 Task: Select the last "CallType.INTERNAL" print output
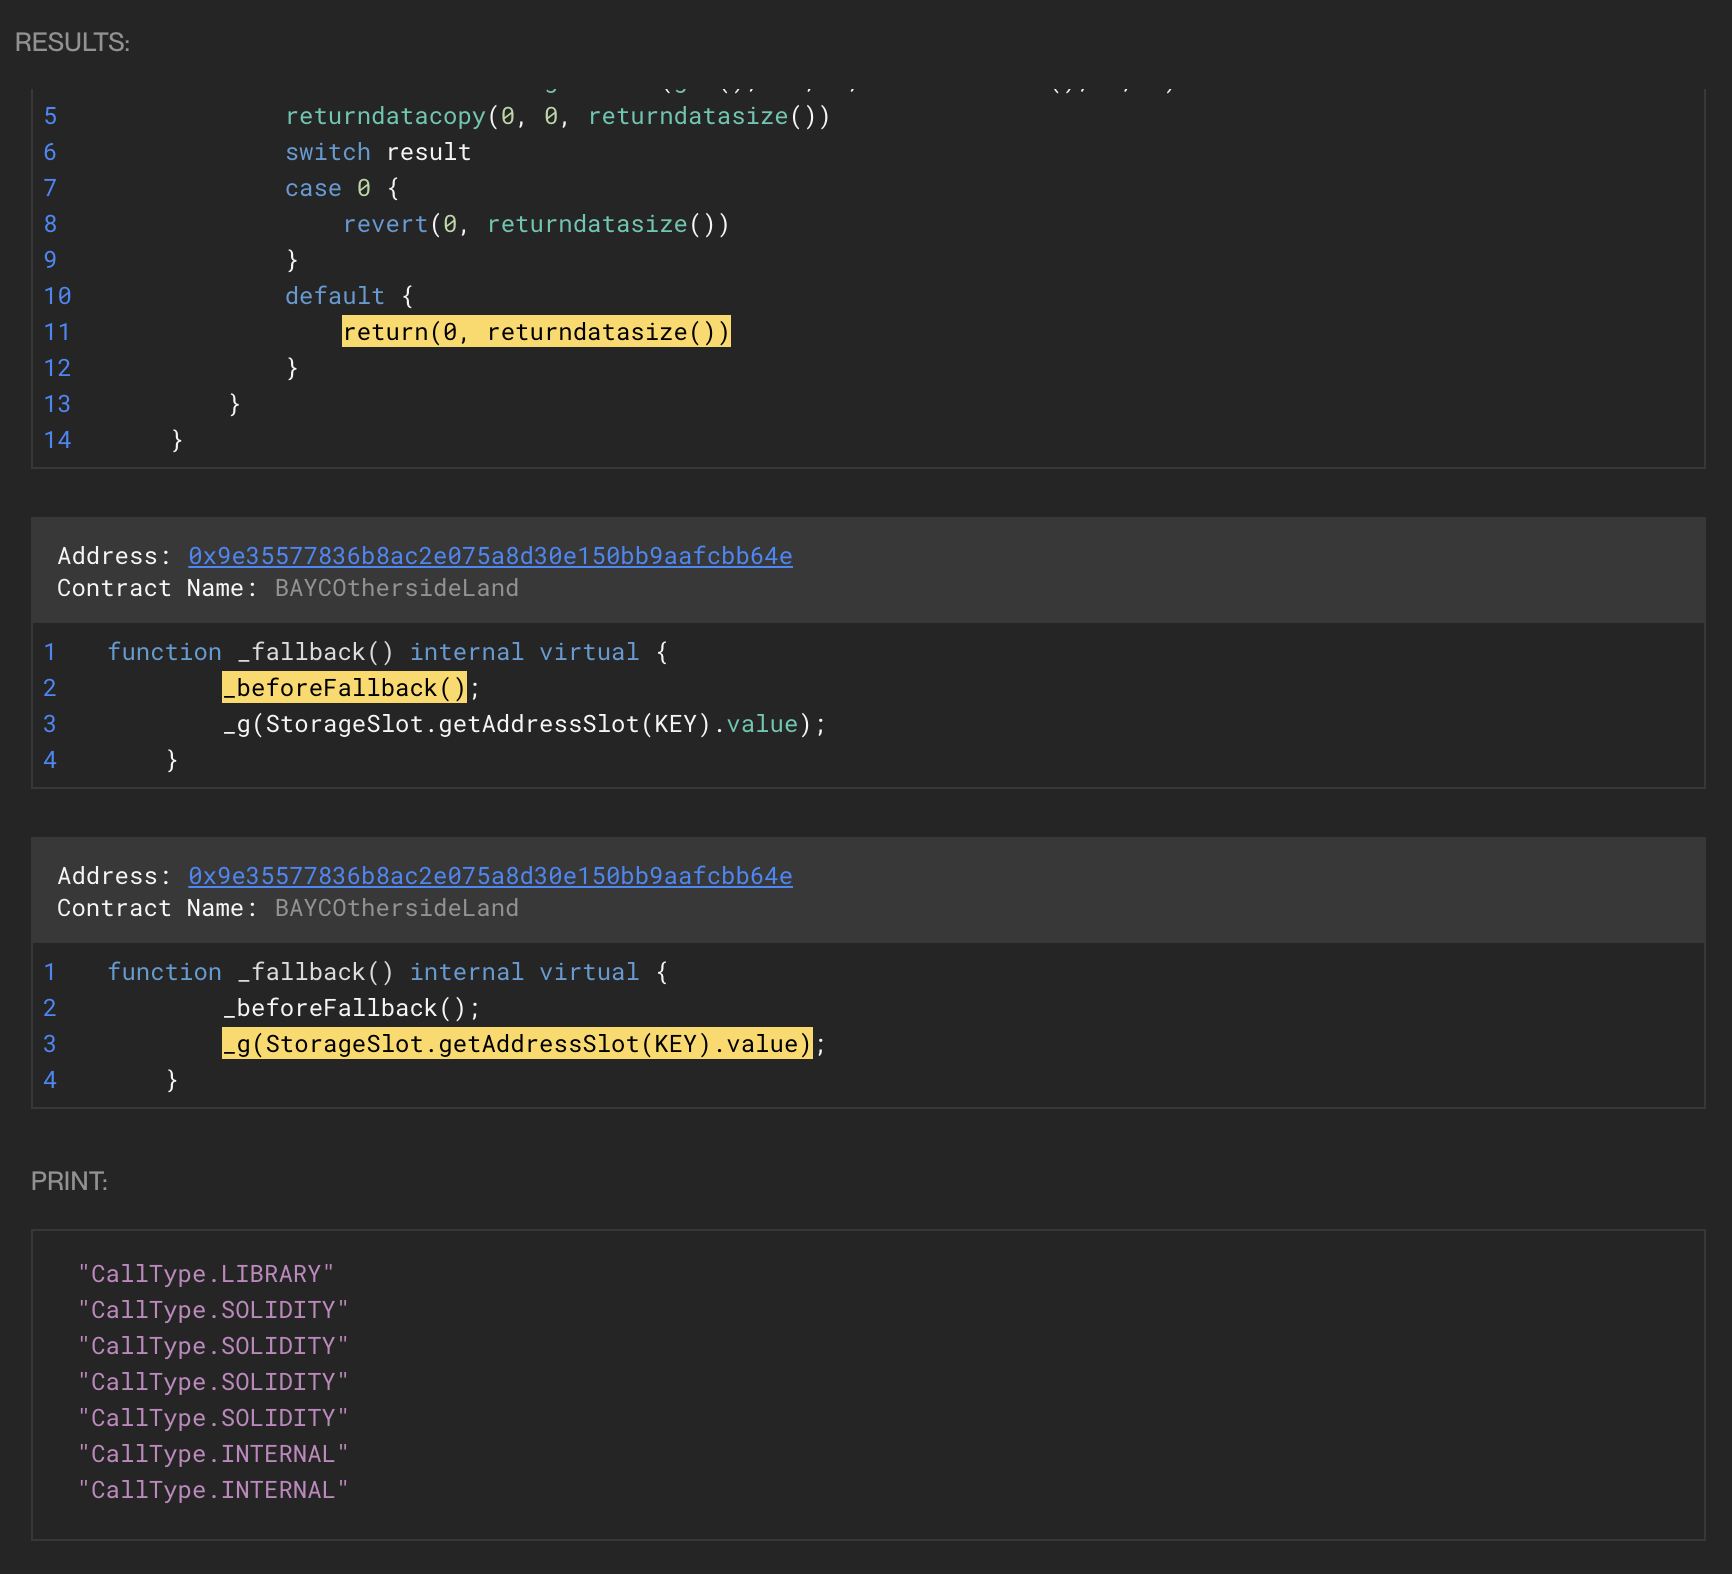pyautogui.click(x=213, y=1490)
